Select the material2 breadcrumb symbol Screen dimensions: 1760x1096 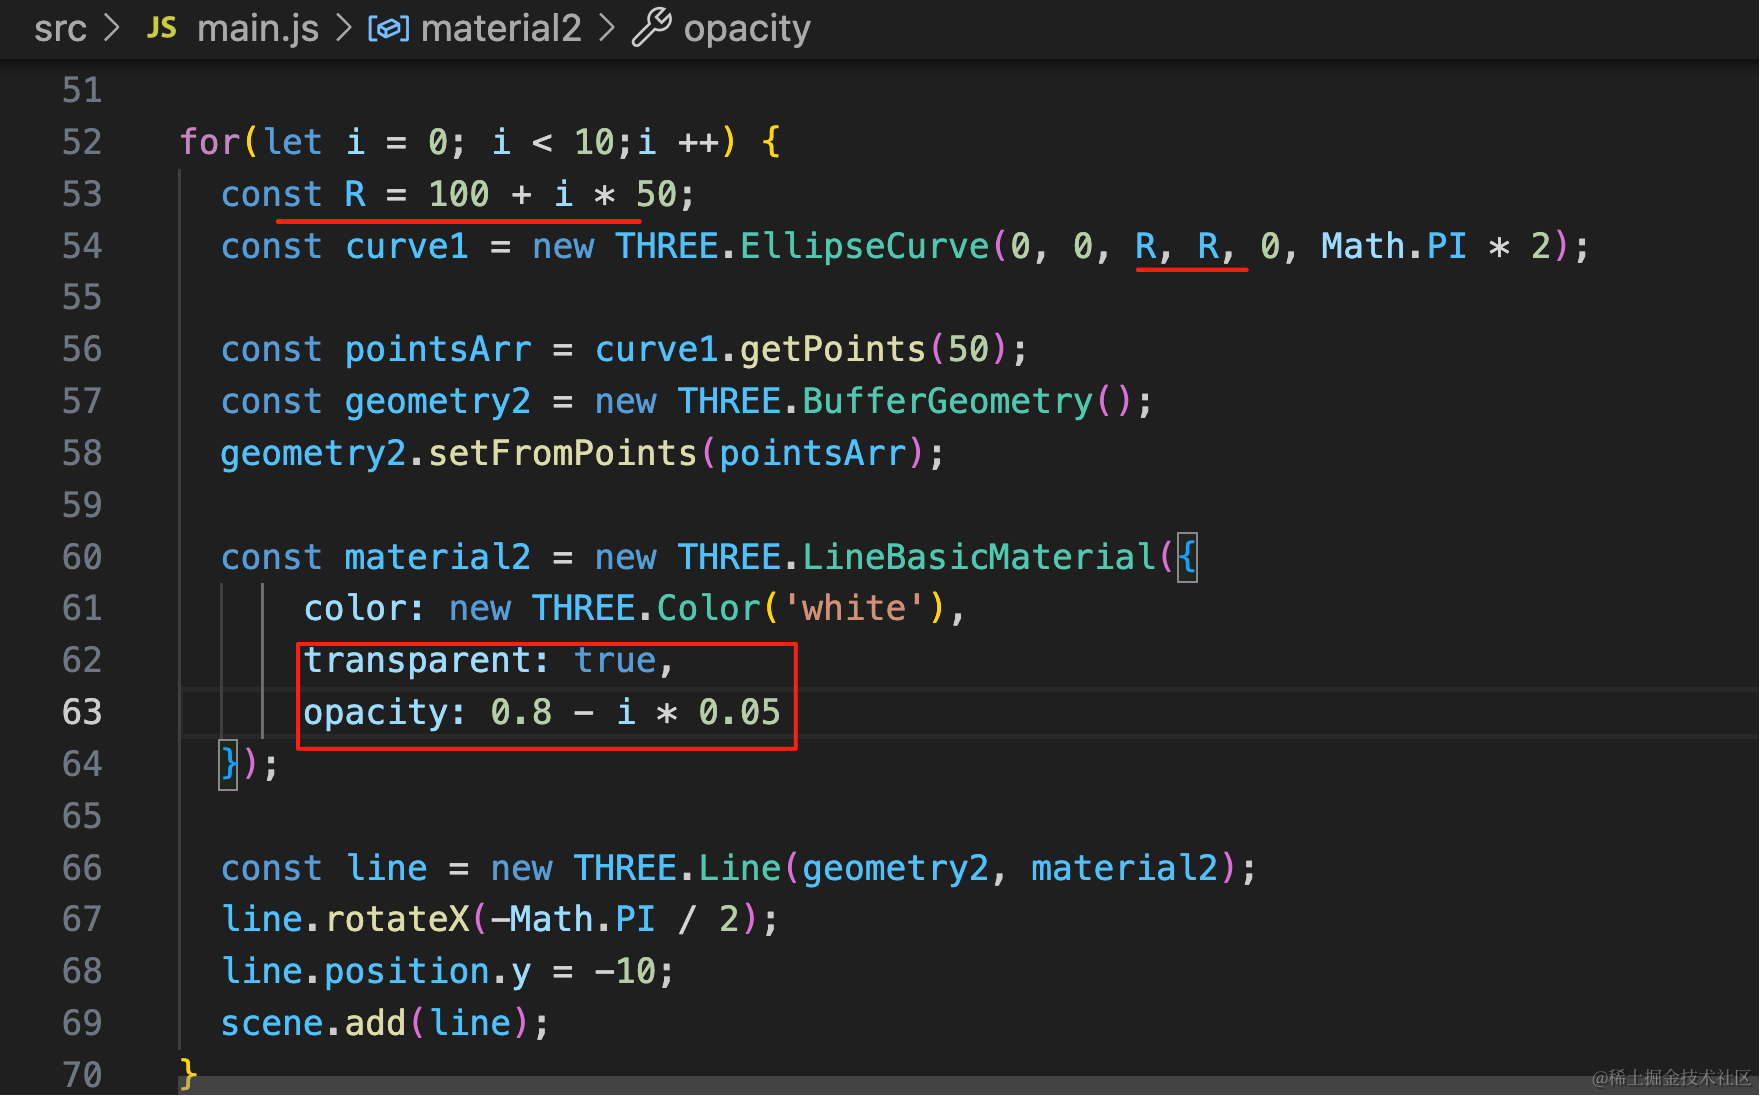pos(501,28)
